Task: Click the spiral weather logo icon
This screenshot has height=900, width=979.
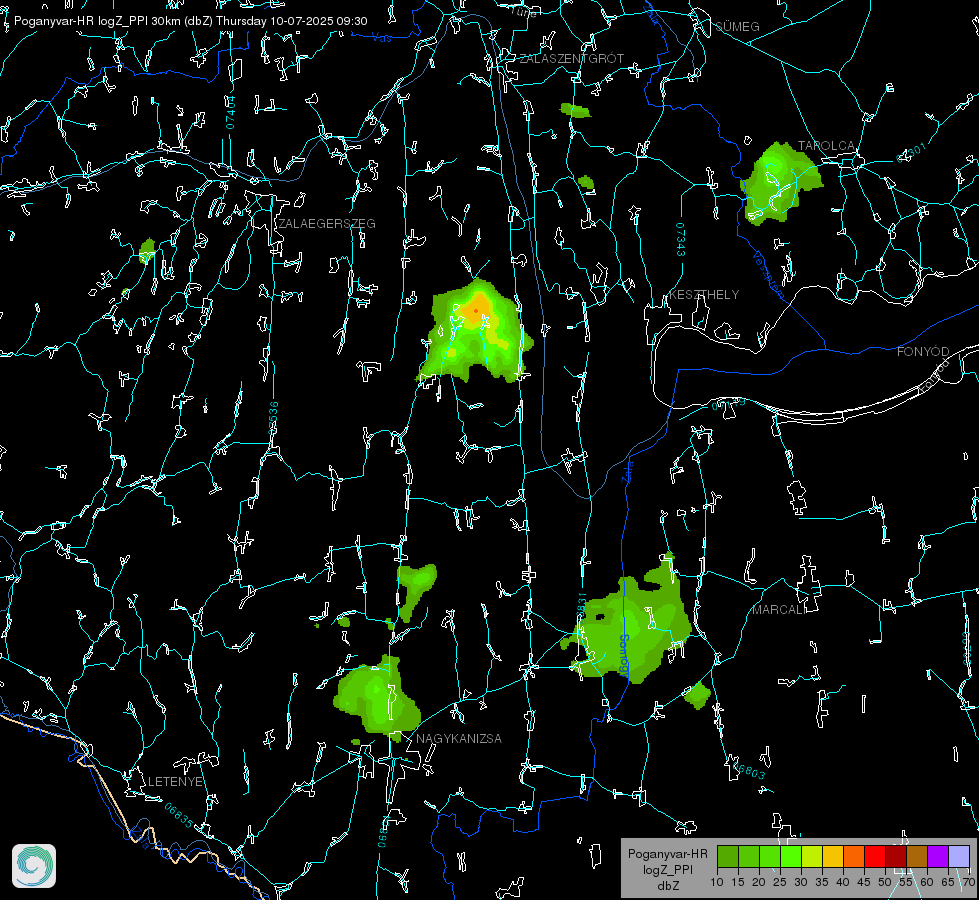Action: (34, 866)
